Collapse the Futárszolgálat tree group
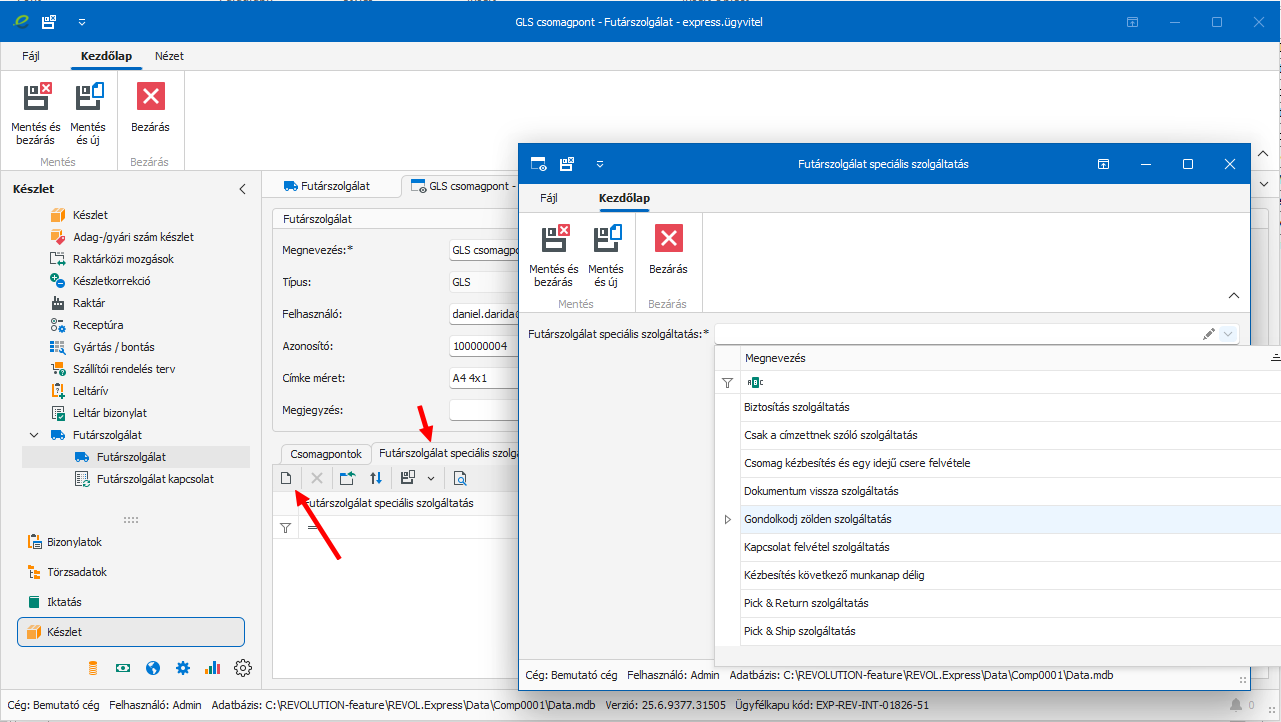This screenshot has height=722, width=1281. 35,435
